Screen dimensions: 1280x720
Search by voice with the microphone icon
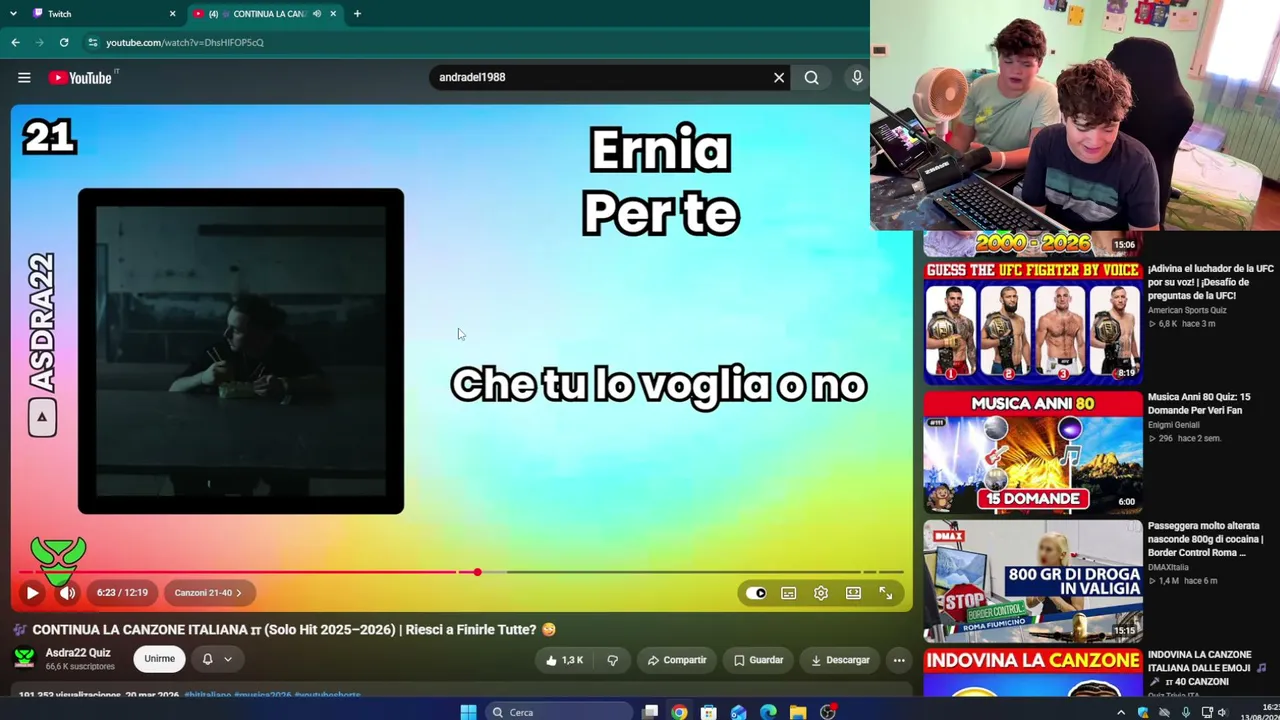click(857, 77)
